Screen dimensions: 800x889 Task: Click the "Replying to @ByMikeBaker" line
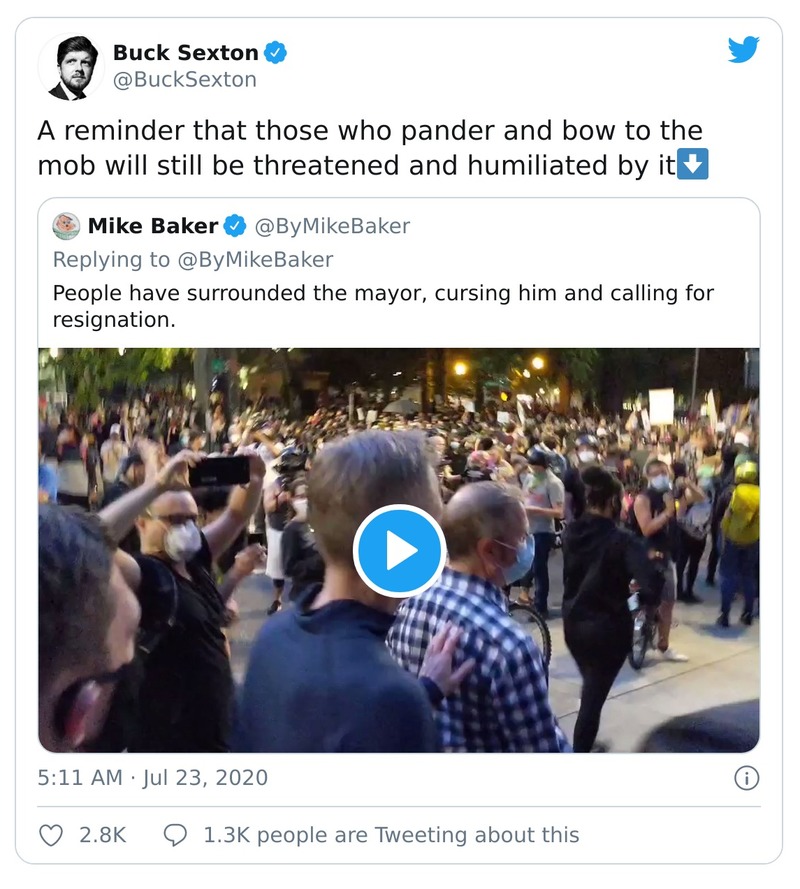(192, 260)
